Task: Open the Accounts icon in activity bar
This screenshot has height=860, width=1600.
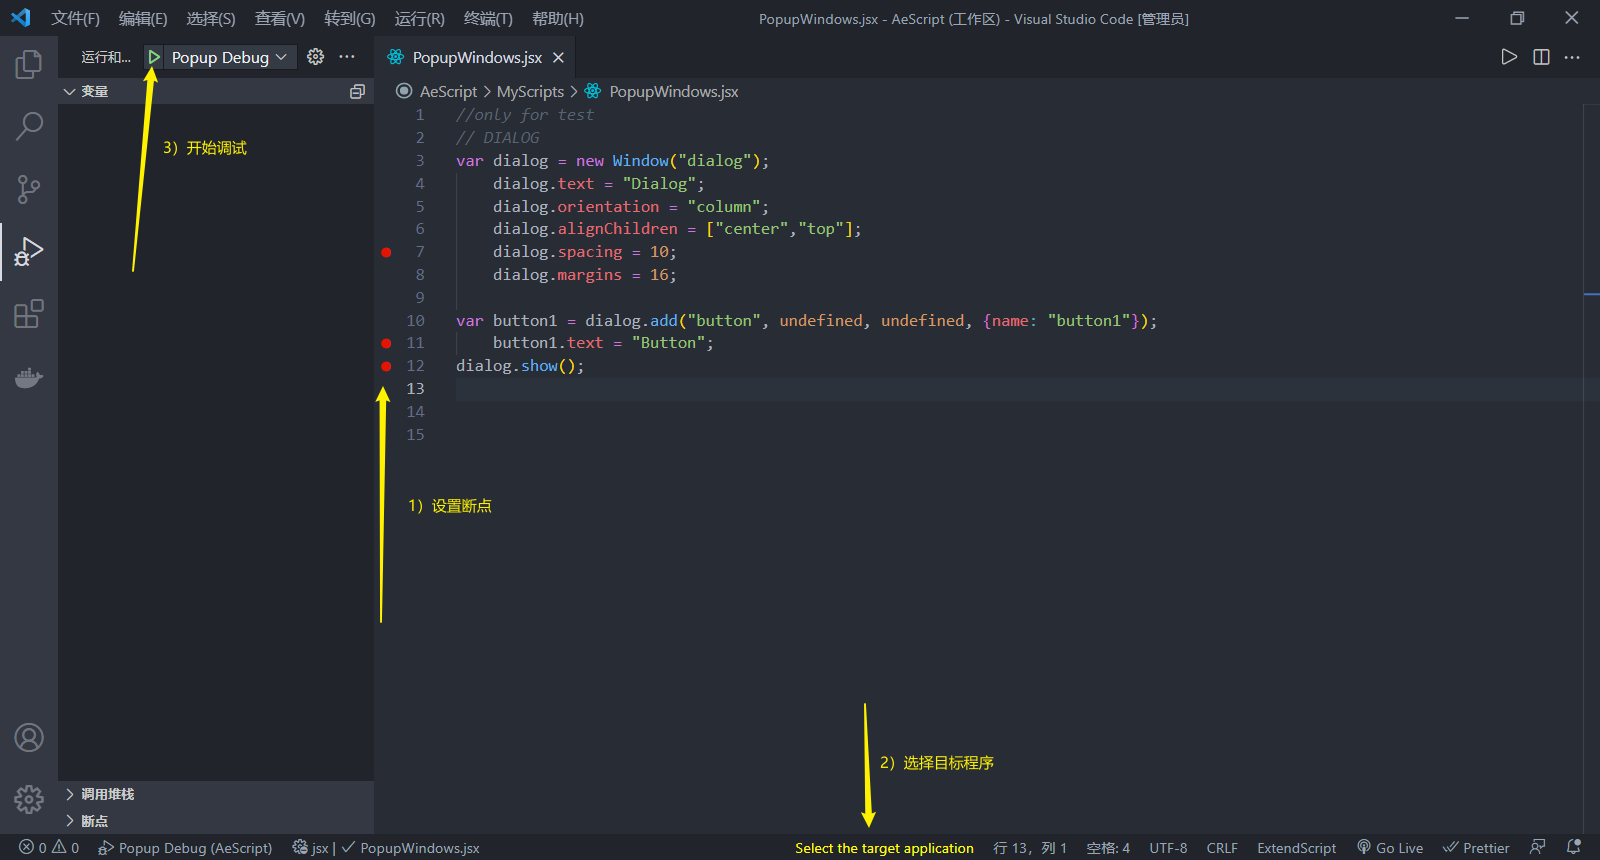Action: pos(29,738)
